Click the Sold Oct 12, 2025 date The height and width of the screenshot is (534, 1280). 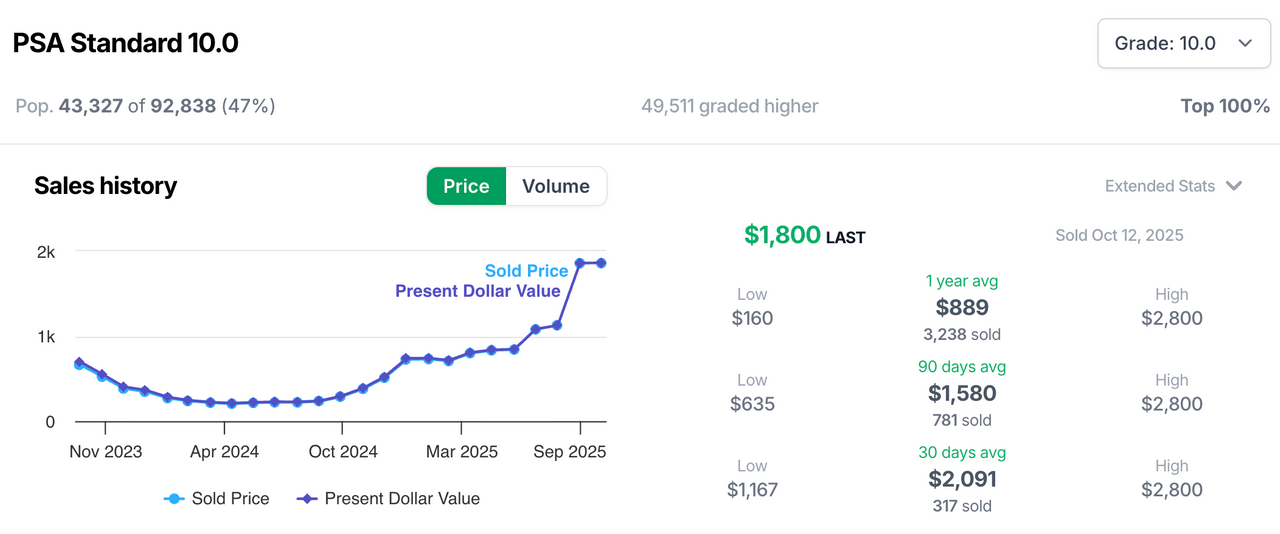(1119, 236)
